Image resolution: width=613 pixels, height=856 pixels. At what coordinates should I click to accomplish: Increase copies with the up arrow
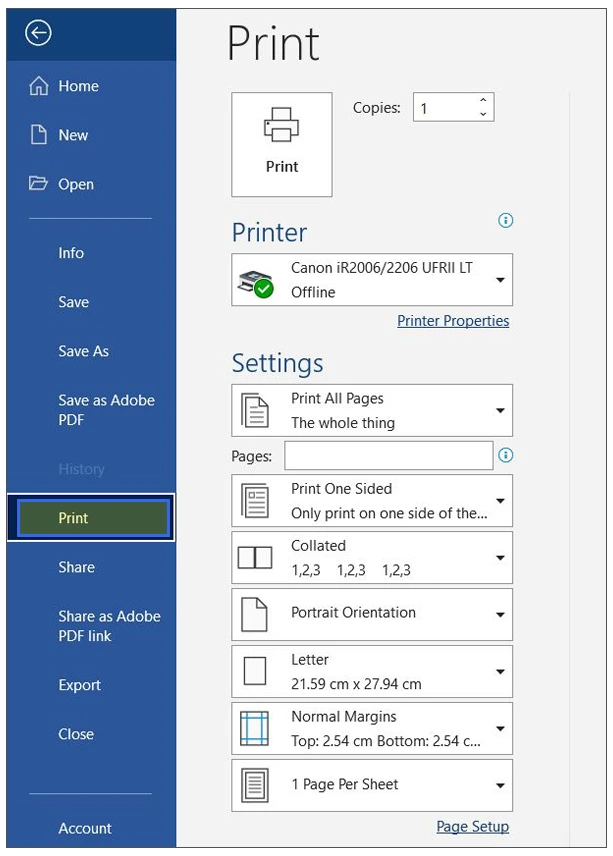point(483,100)
